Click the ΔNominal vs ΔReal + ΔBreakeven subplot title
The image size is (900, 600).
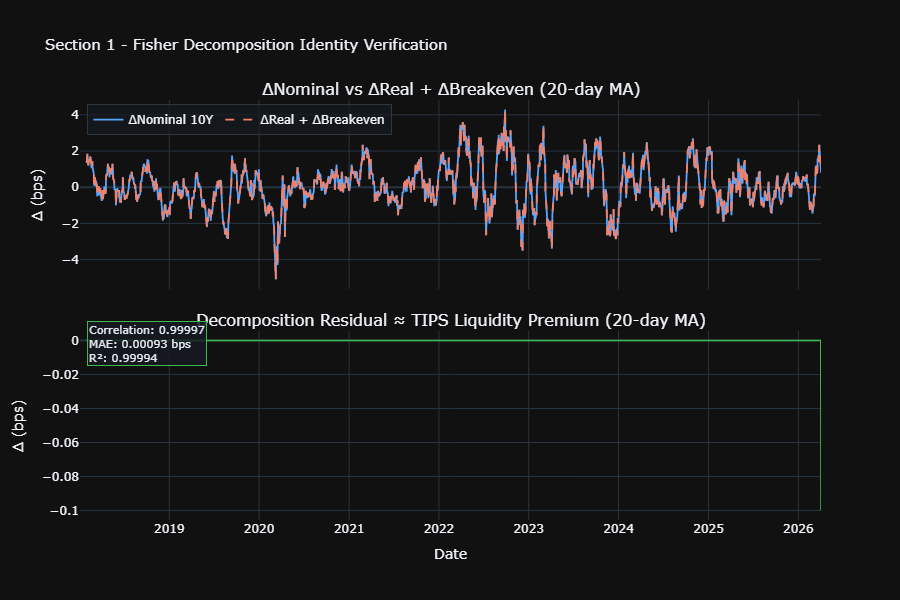coord(451,90)
